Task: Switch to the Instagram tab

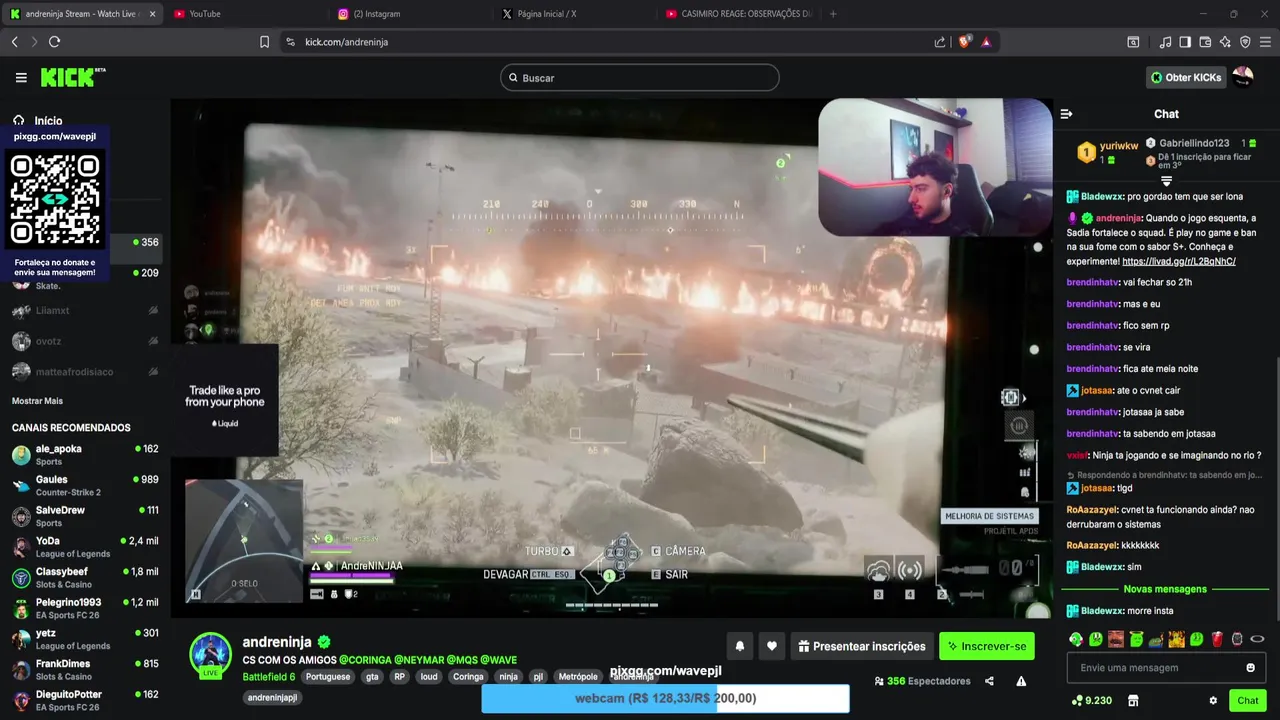Action: tap(410, 14)
